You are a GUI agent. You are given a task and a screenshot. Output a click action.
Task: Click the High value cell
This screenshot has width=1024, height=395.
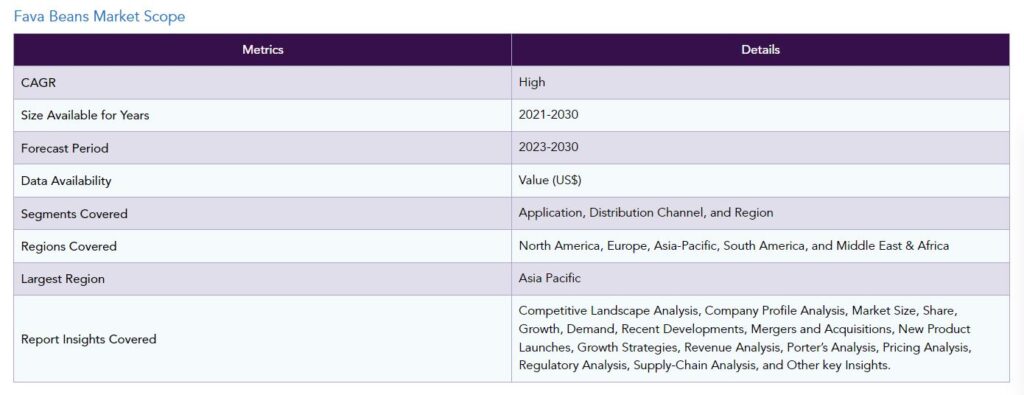(x=760, y=82)
